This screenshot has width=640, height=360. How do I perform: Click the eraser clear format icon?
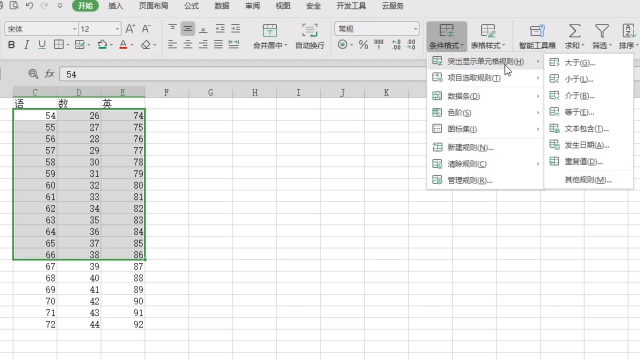click(x=146, y=45)
